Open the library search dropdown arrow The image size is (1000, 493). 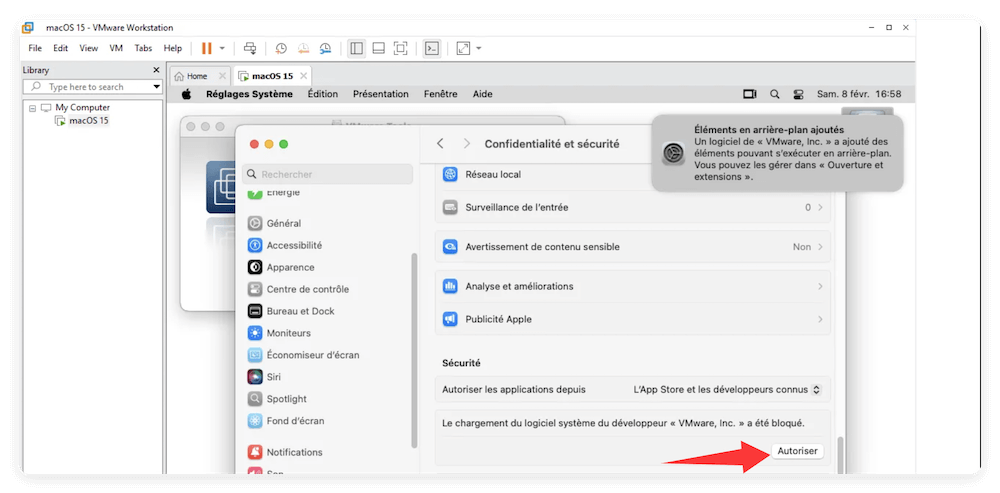point(156,87)
